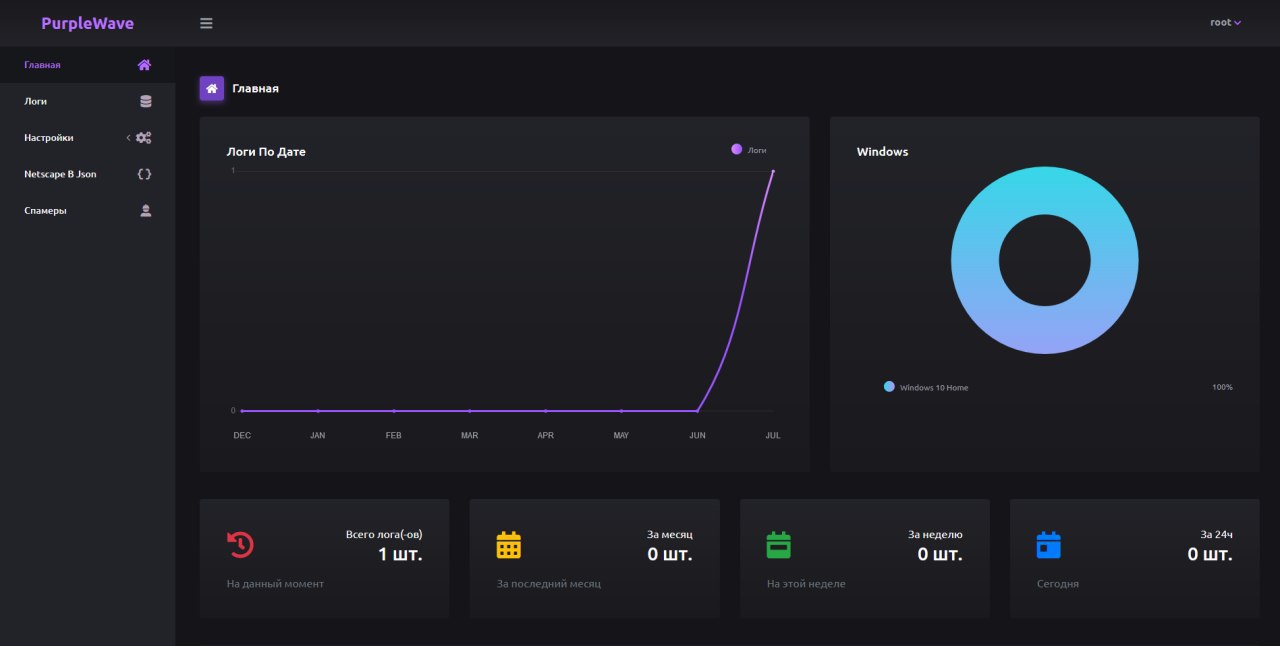Image resolution: width=1280 pixels, height=646 pixels.
Task: Toggle the Логи series in chart legend
Action: pos(749,150)
